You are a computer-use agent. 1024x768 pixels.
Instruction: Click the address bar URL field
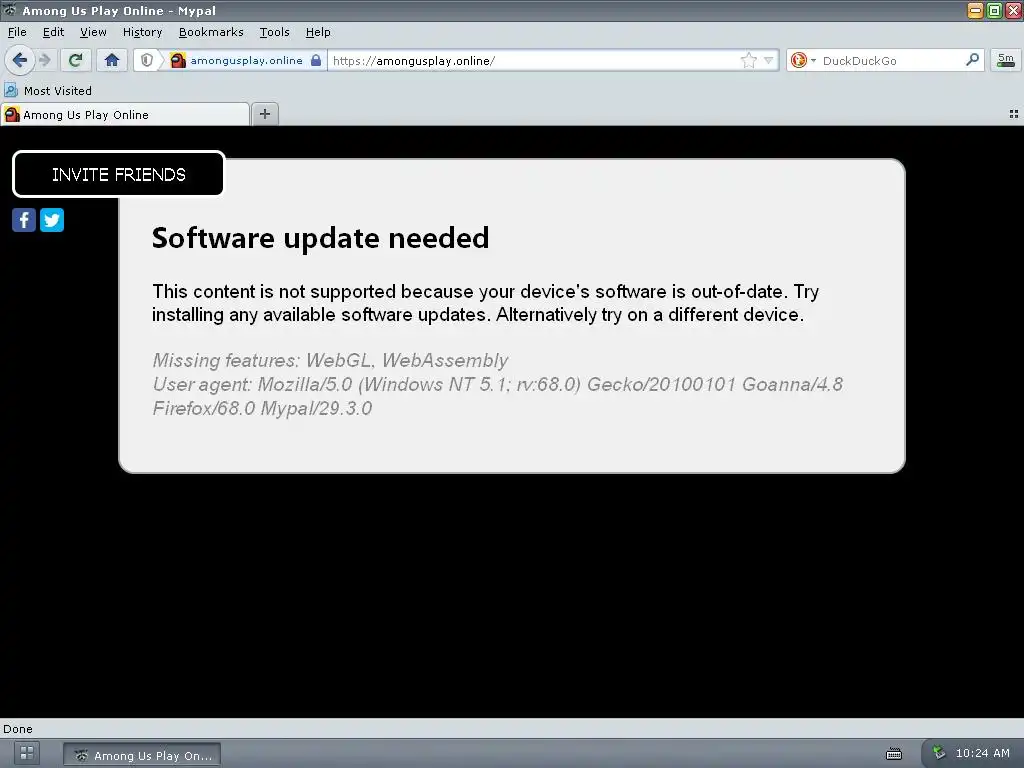click(532, 61)
